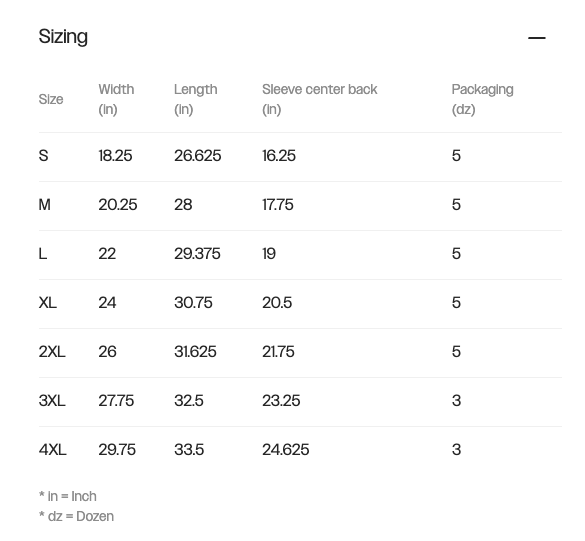Click the 18.25 width value for S
The image size is (585, 541).
115,156
